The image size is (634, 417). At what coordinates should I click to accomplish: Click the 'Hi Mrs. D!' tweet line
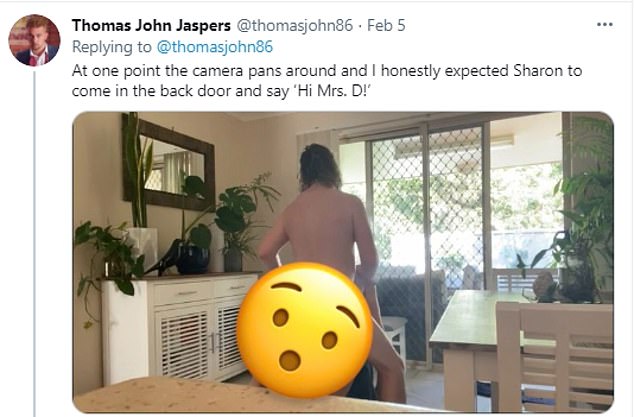(222, 91)
